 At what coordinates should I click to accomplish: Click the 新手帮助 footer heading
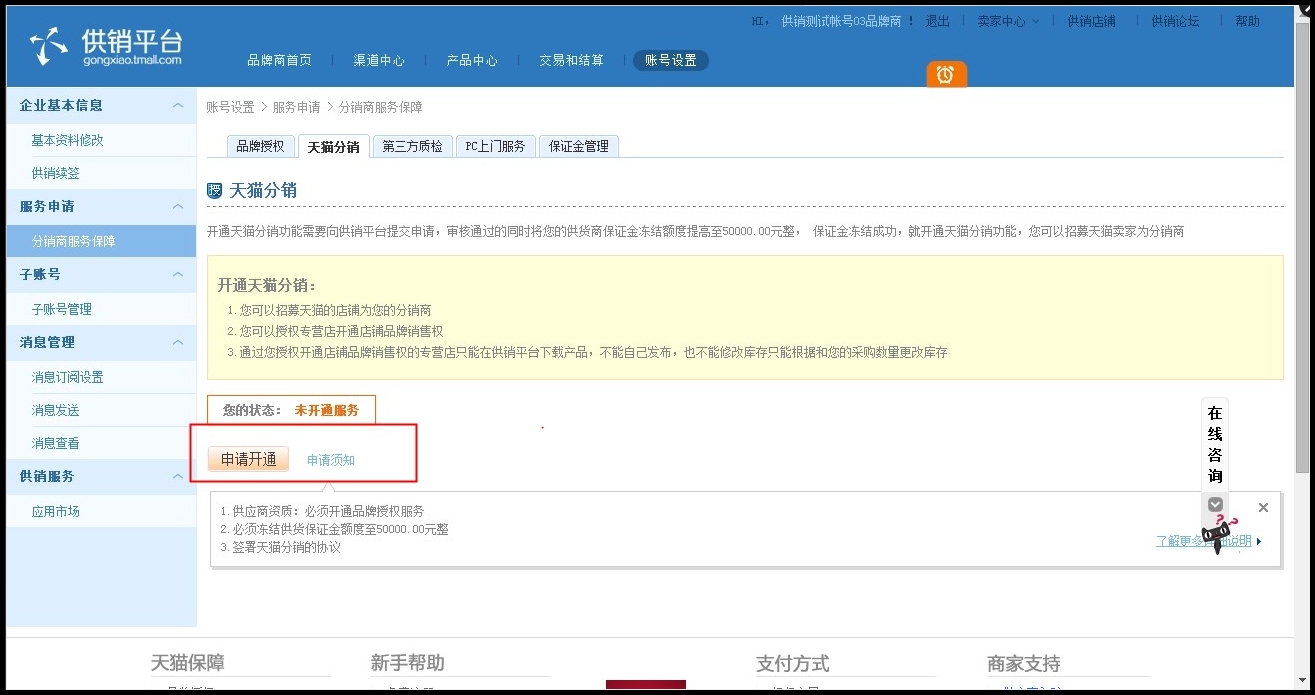point(408,663)
